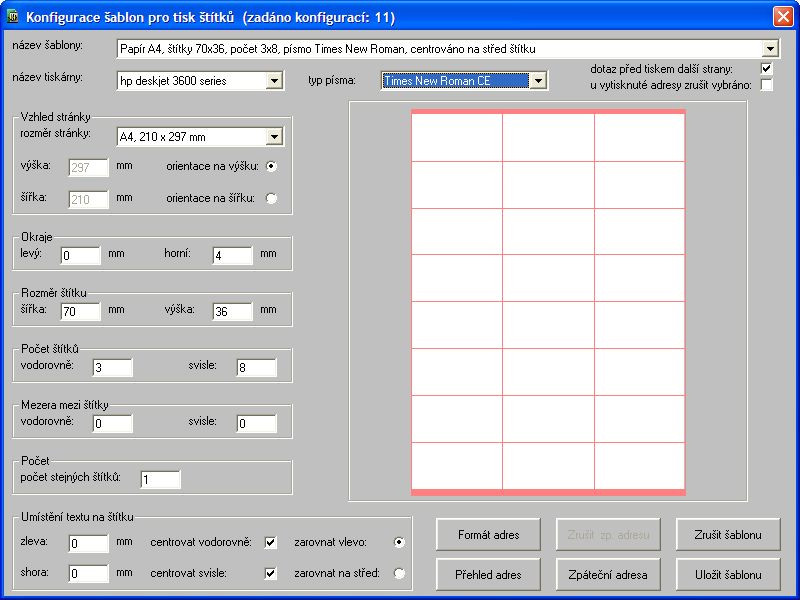The image size is (800, 600).
Task: Toggle dotaz před tiskem další strany checkbox
Action: [x=766, y=68]
